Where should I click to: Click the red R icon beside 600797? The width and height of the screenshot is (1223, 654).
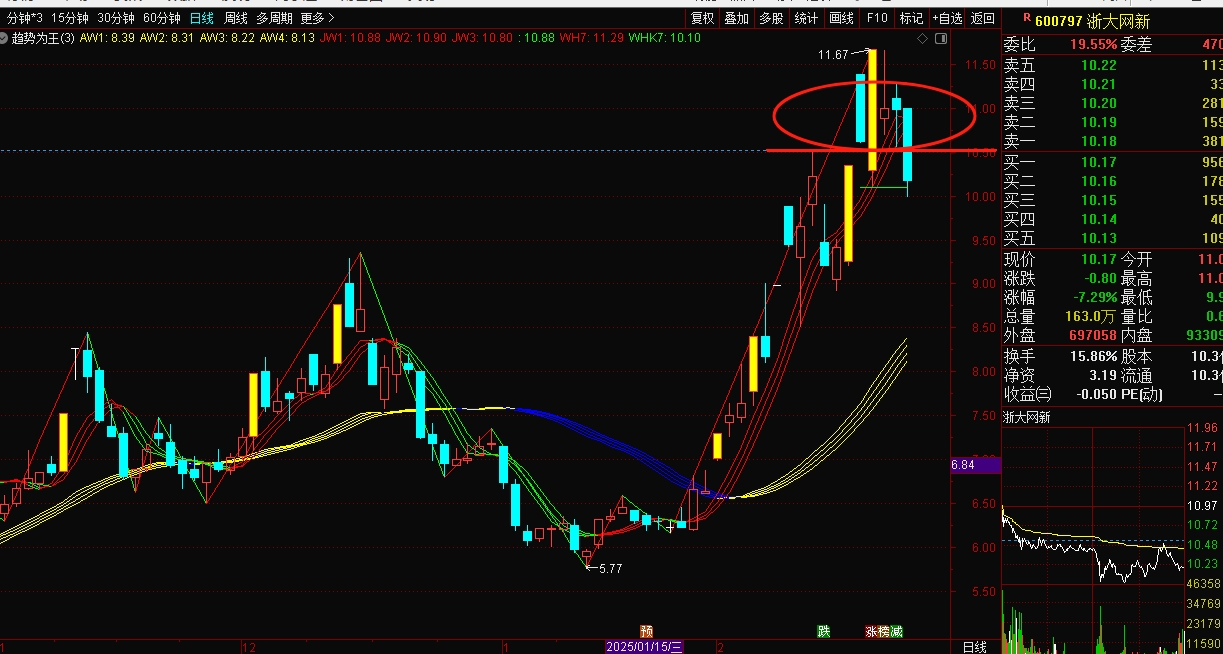click(x=1025, y=18)
